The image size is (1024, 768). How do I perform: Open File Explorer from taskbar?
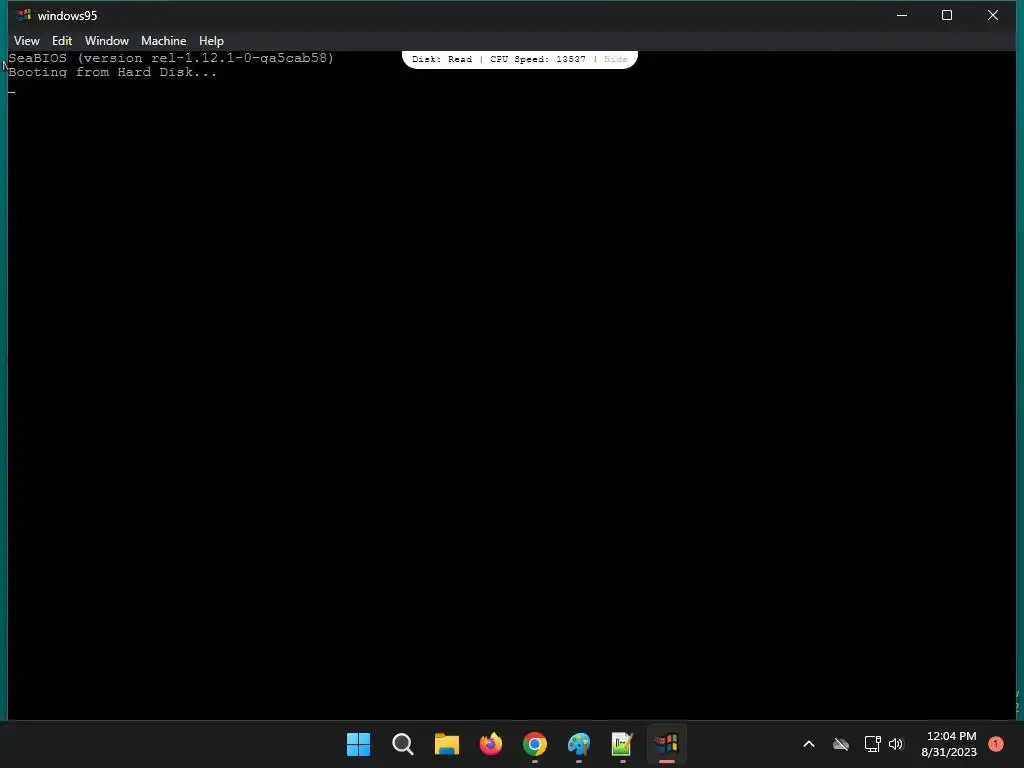click(x=447, y=744)
